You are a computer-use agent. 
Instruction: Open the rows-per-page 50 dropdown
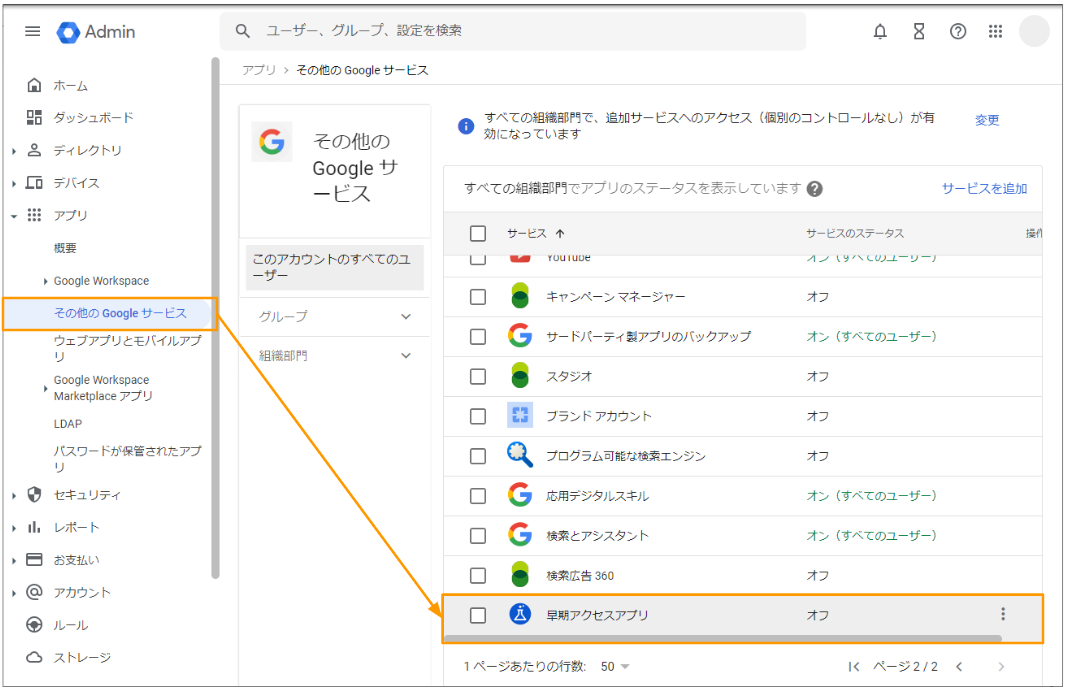click(615, 667)
